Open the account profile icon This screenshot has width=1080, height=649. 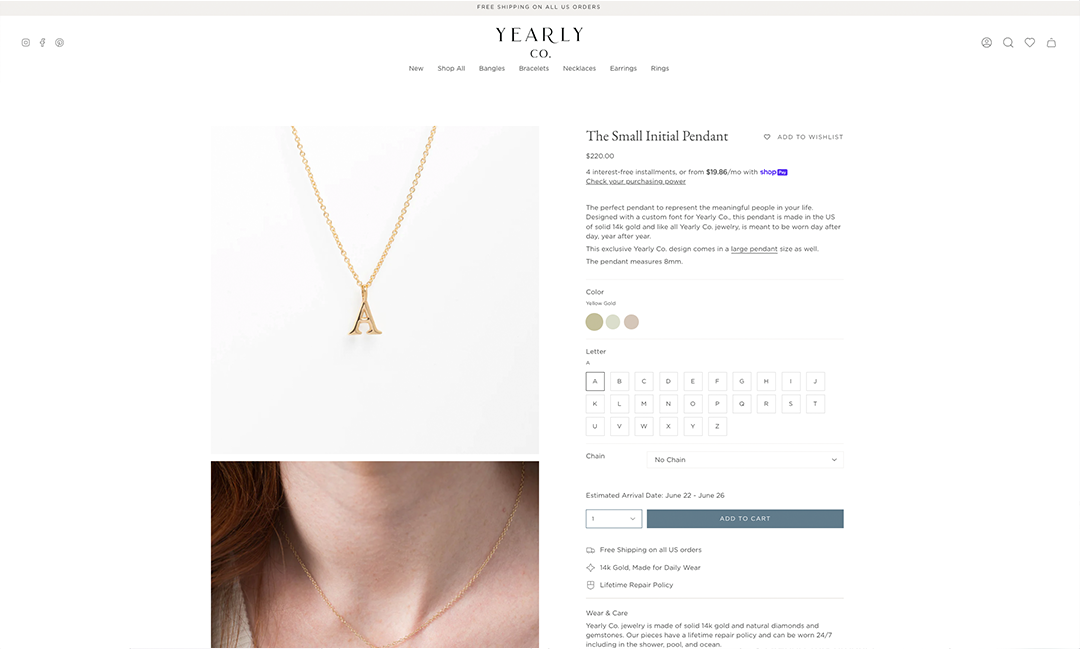coord(986,43)
